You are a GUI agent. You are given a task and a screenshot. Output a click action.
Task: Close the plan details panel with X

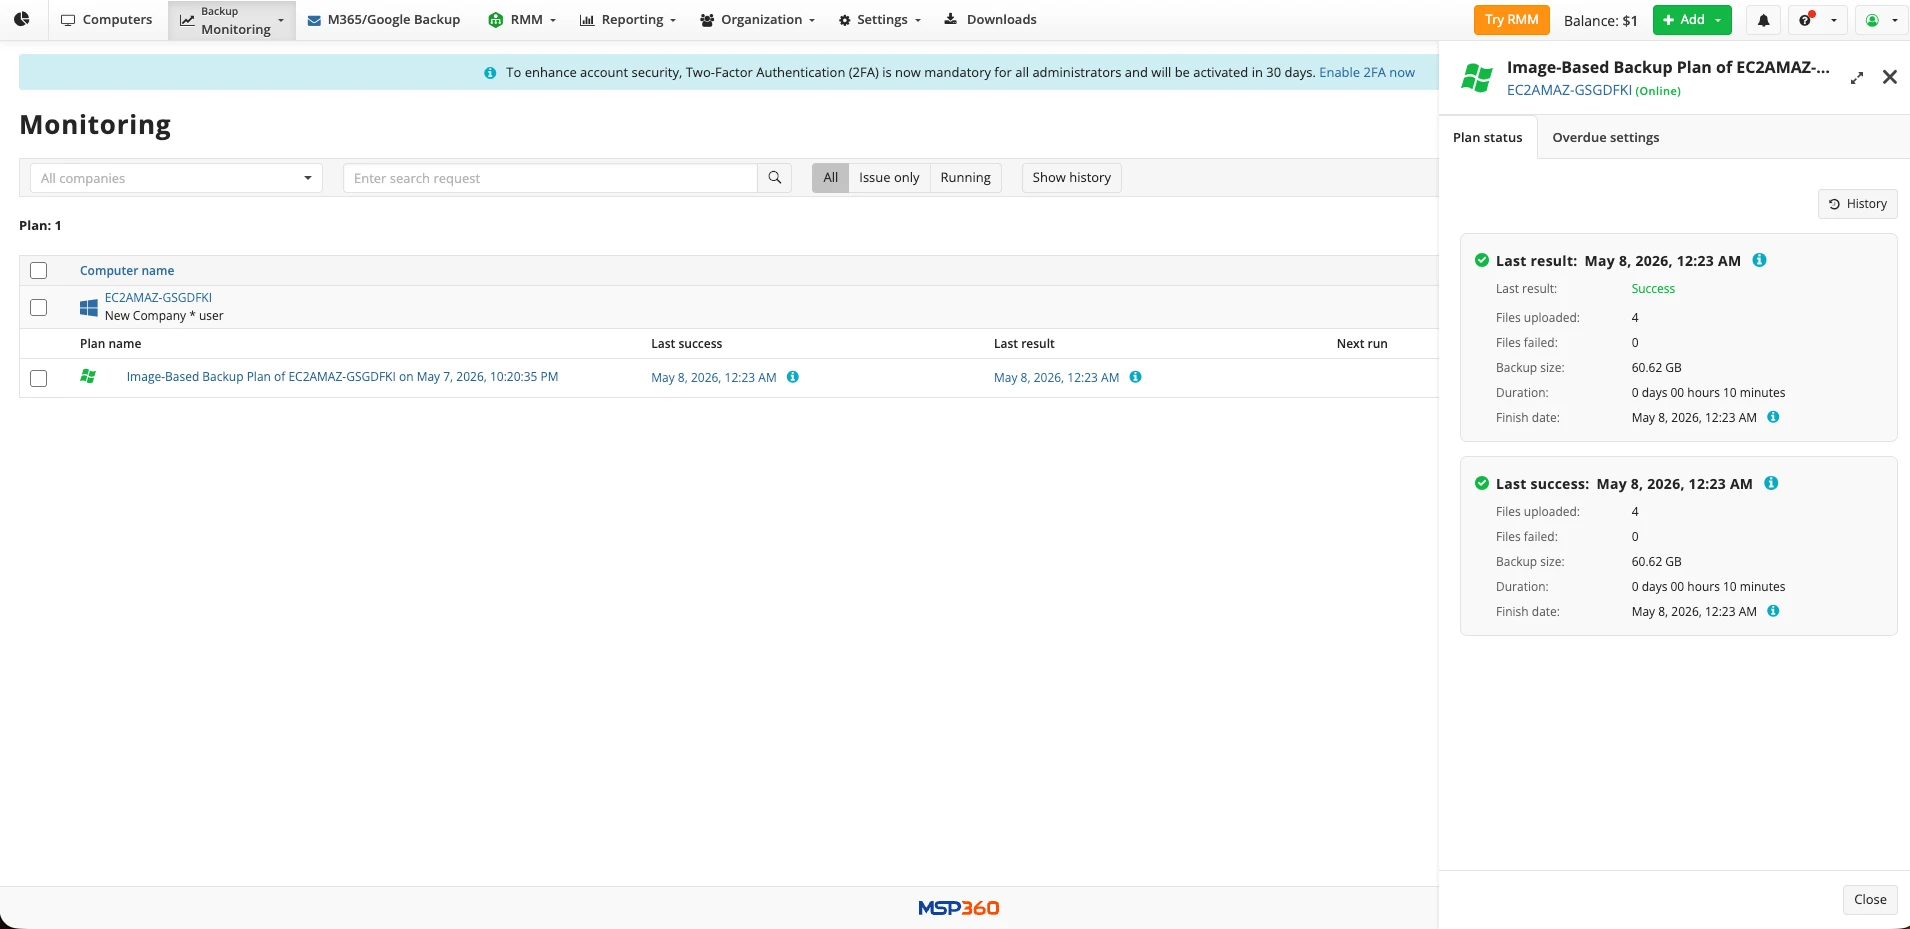point(1890,77)
